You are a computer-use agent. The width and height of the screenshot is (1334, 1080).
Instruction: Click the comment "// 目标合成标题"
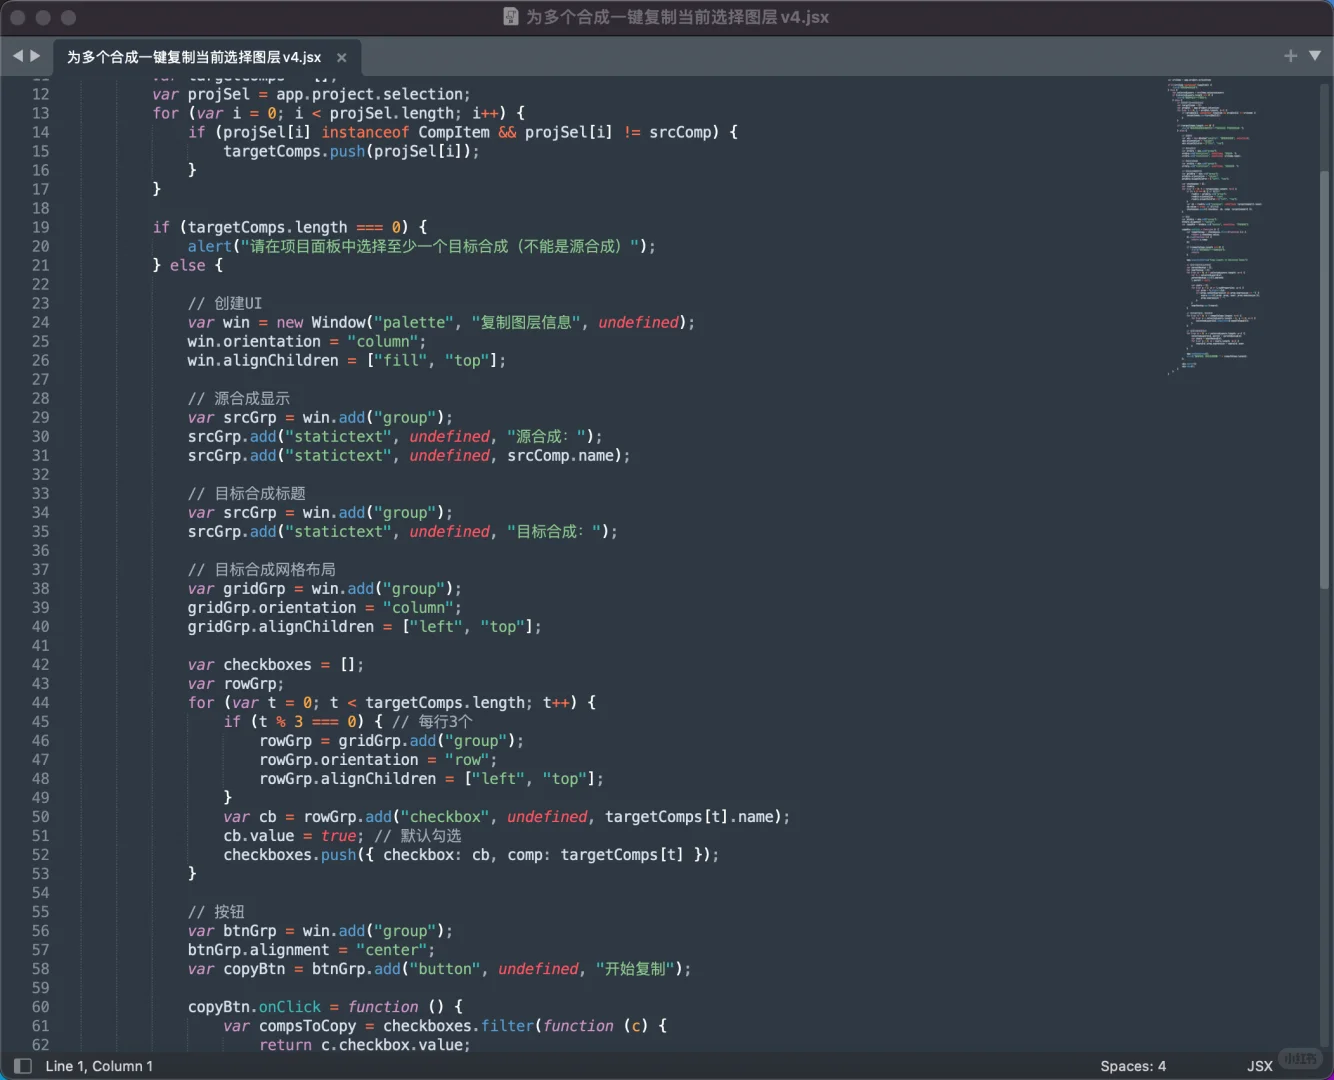[247, 493]
